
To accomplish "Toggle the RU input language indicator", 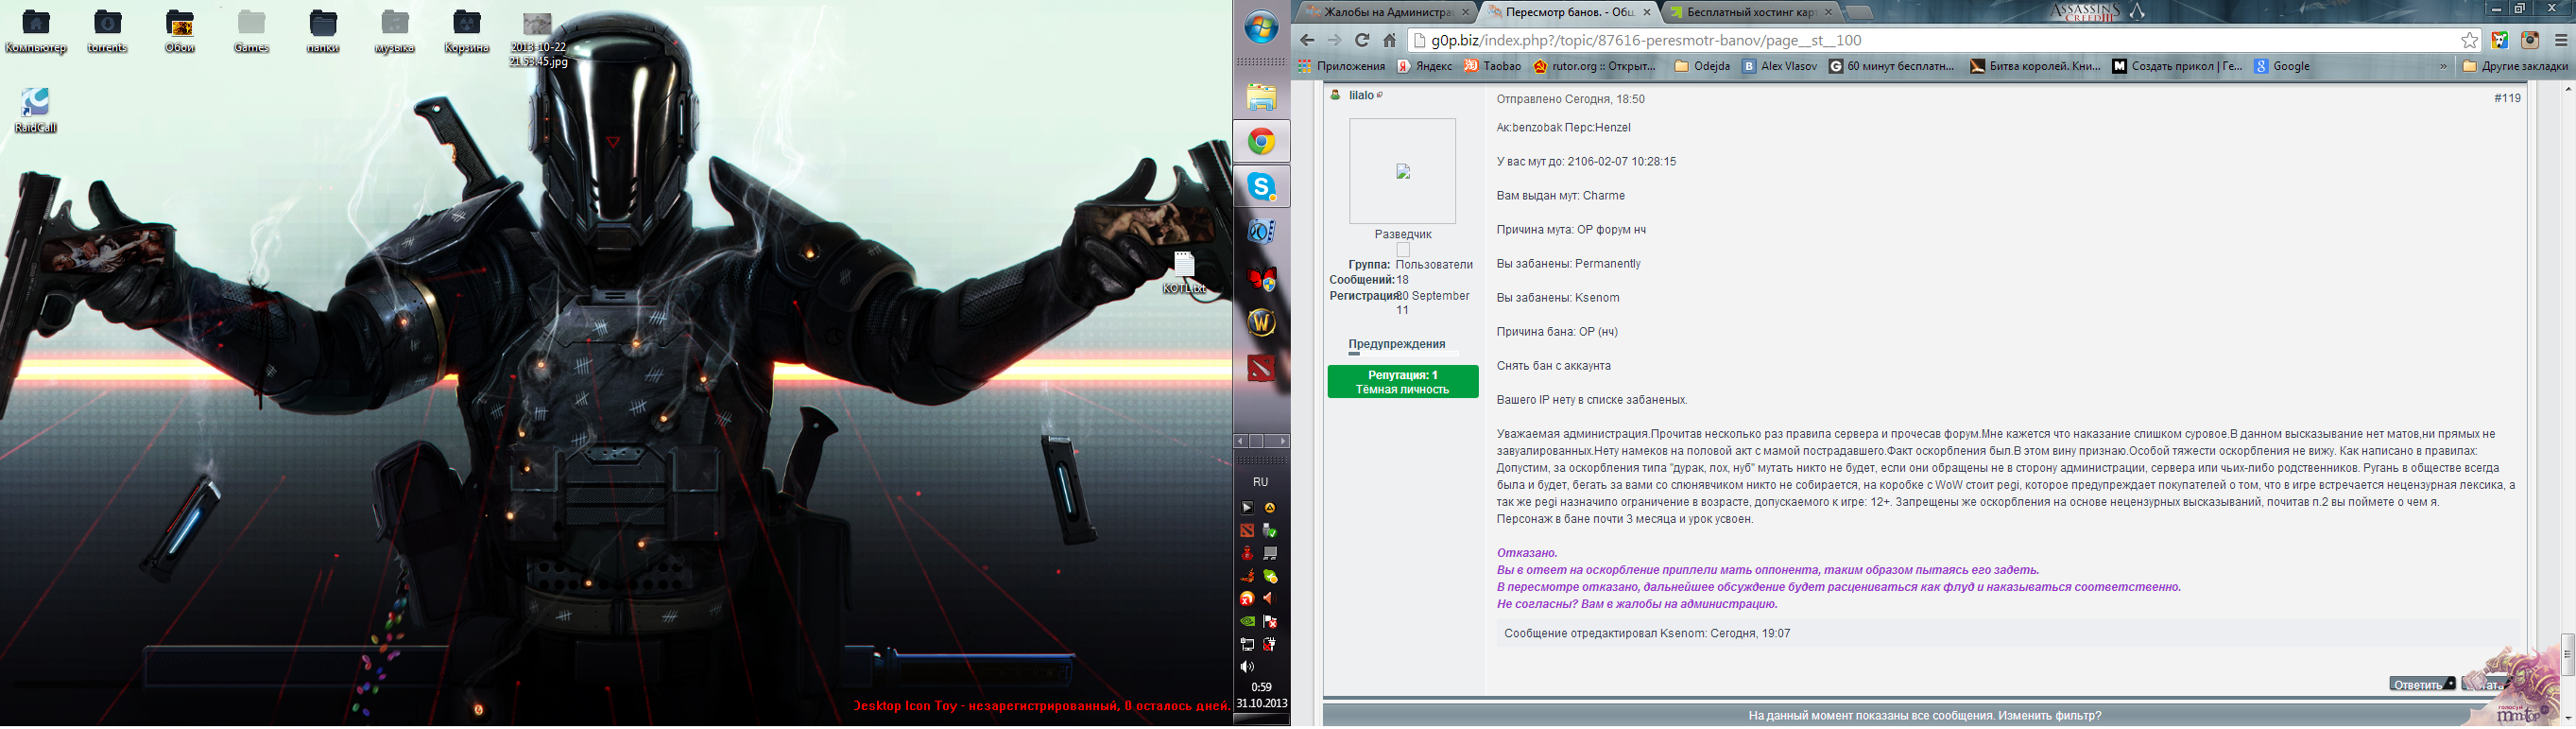I will (x=1260, y=482).
